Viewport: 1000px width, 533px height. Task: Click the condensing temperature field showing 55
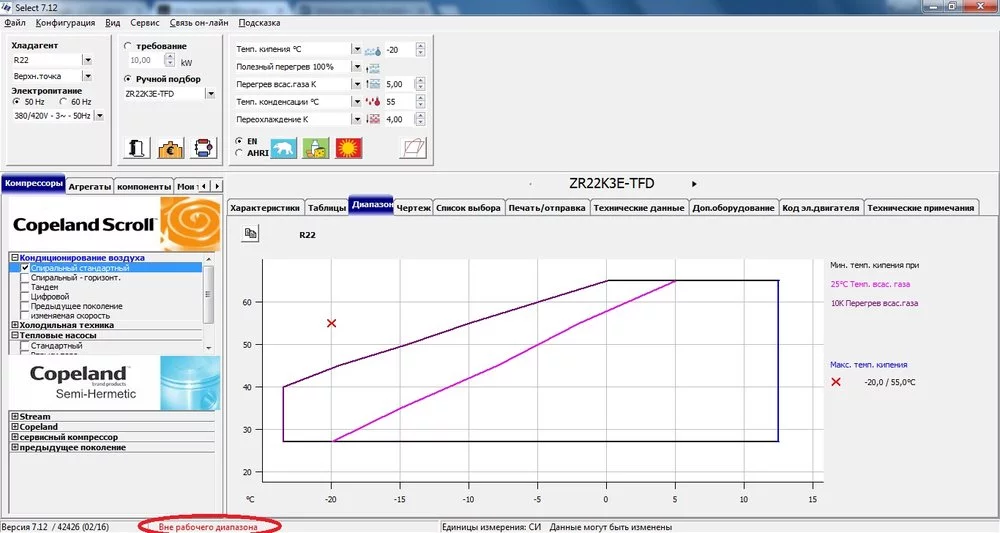click(399, 101)
